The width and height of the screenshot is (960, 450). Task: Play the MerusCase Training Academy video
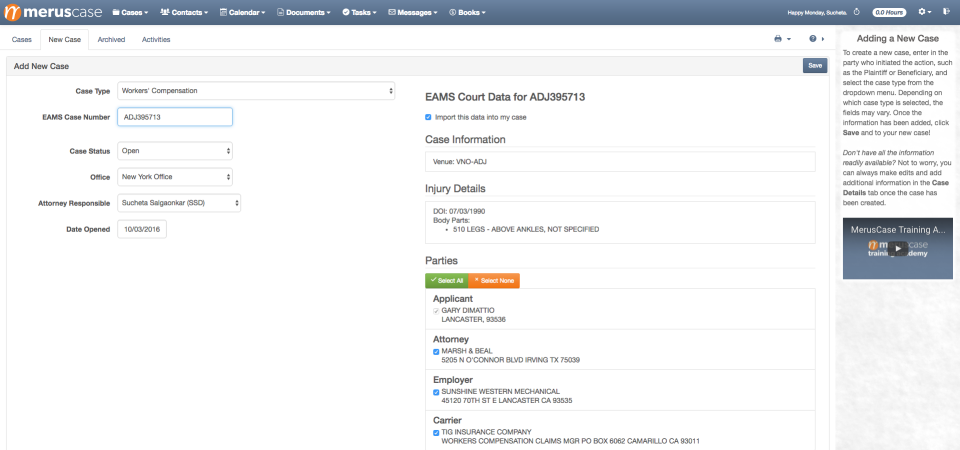tap(898, 249)
